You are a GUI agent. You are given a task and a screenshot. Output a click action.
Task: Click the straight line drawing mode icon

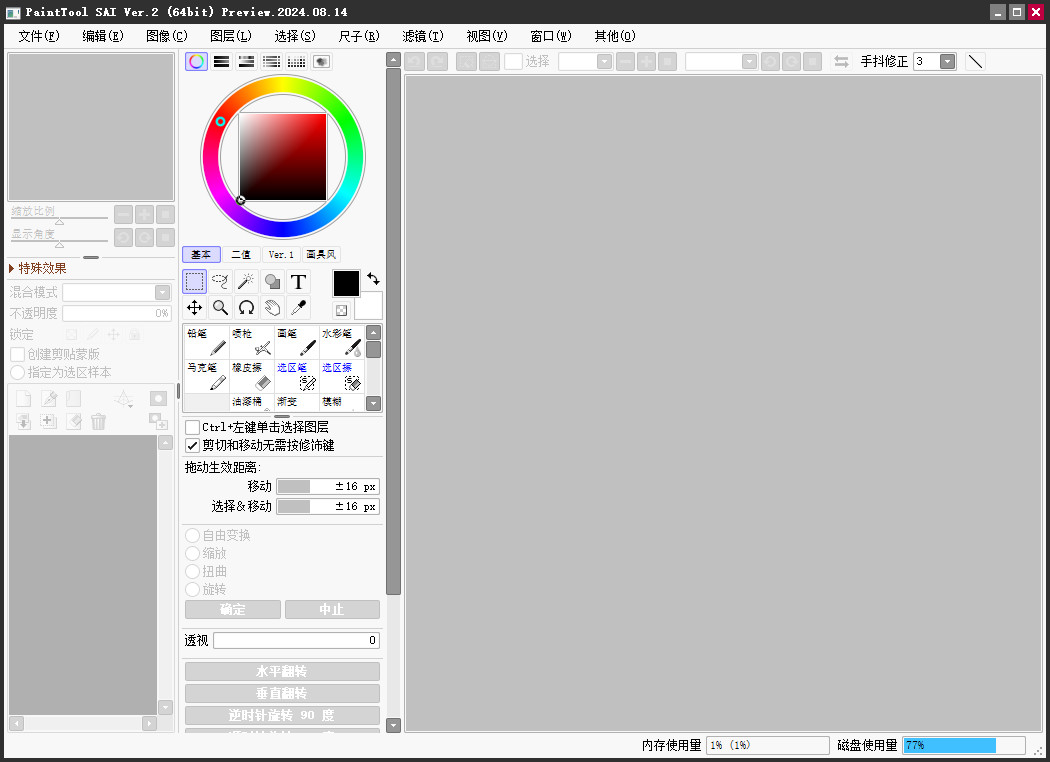(x=976, y=62)
